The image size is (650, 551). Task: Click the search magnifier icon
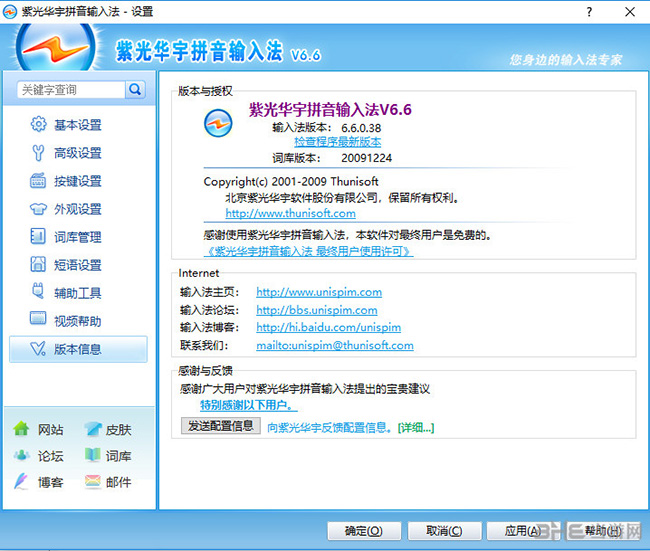[x=135, y=89]
